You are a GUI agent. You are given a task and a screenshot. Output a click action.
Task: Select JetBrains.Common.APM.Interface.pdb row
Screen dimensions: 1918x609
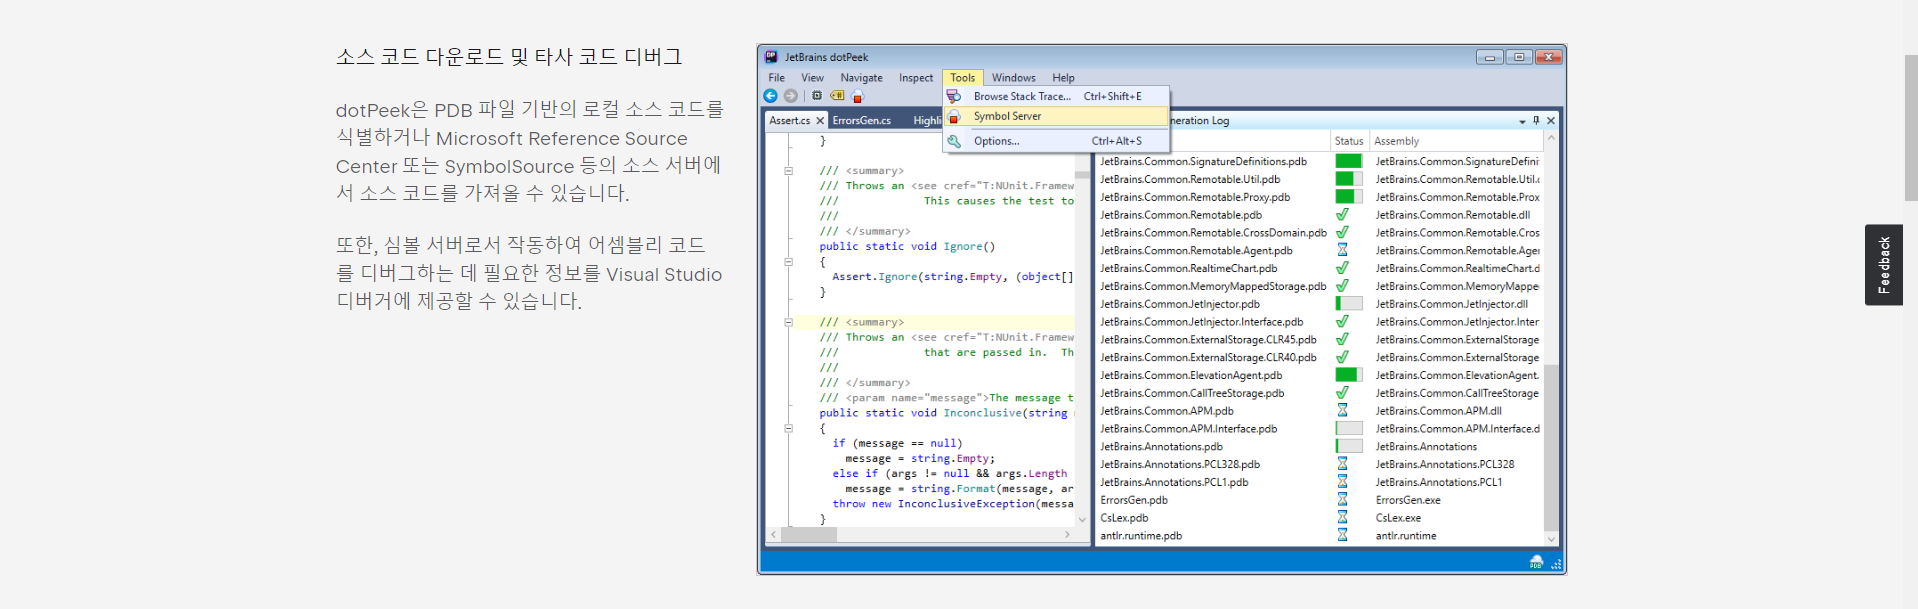(x=1320, y=429)
